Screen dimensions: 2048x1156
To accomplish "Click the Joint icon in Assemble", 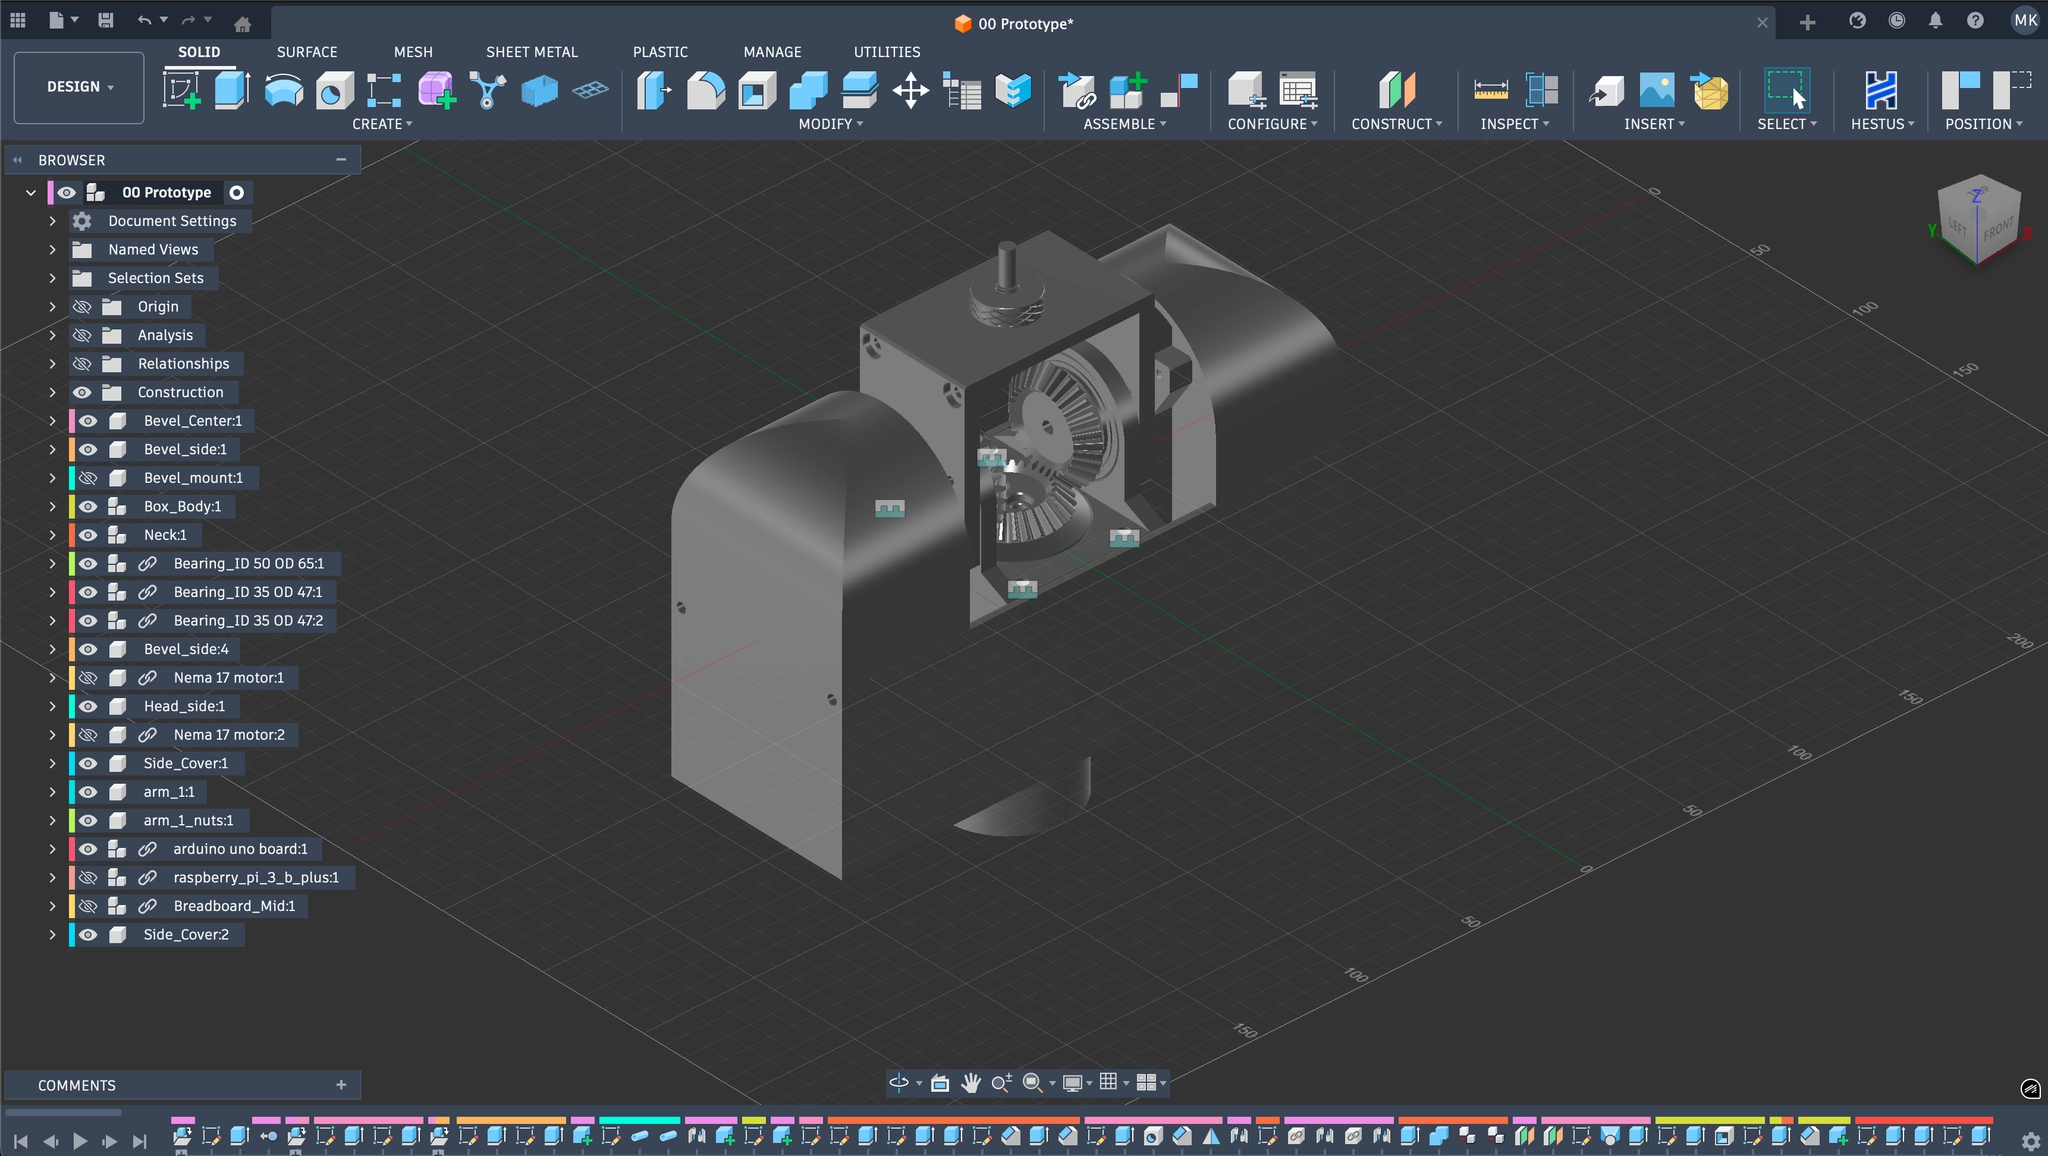I will click(x=1179, y=90).
